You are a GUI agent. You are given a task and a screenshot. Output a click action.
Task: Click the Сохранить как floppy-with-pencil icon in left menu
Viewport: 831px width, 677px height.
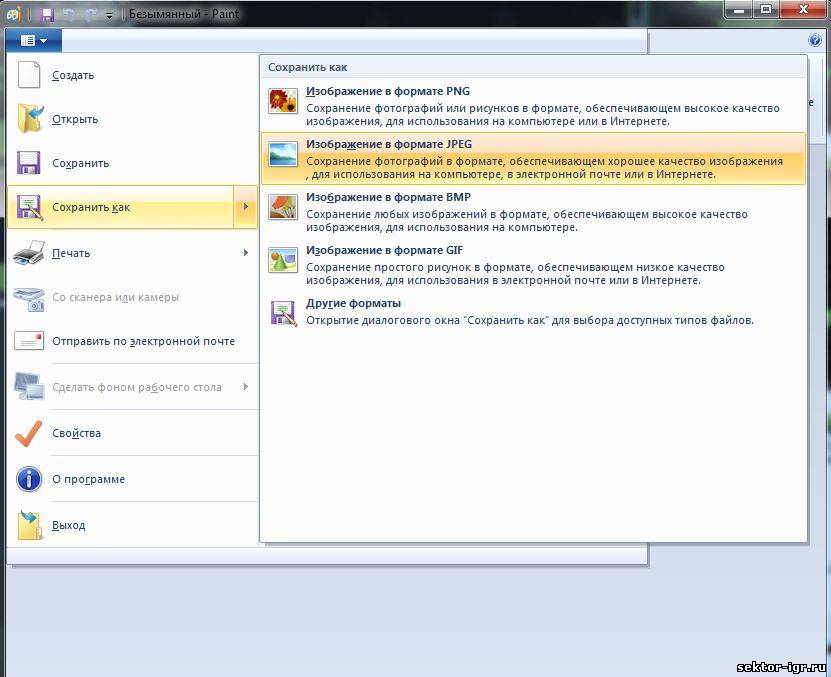(29, 207)
